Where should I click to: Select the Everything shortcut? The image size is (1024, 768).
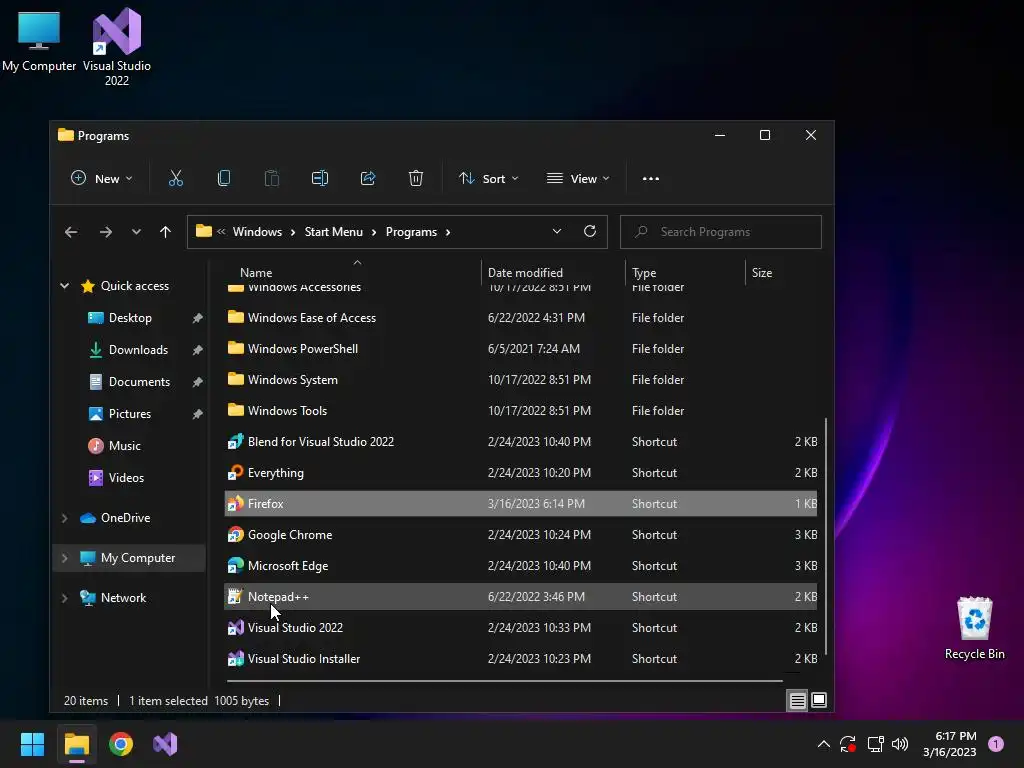click(x=520, y=473)
